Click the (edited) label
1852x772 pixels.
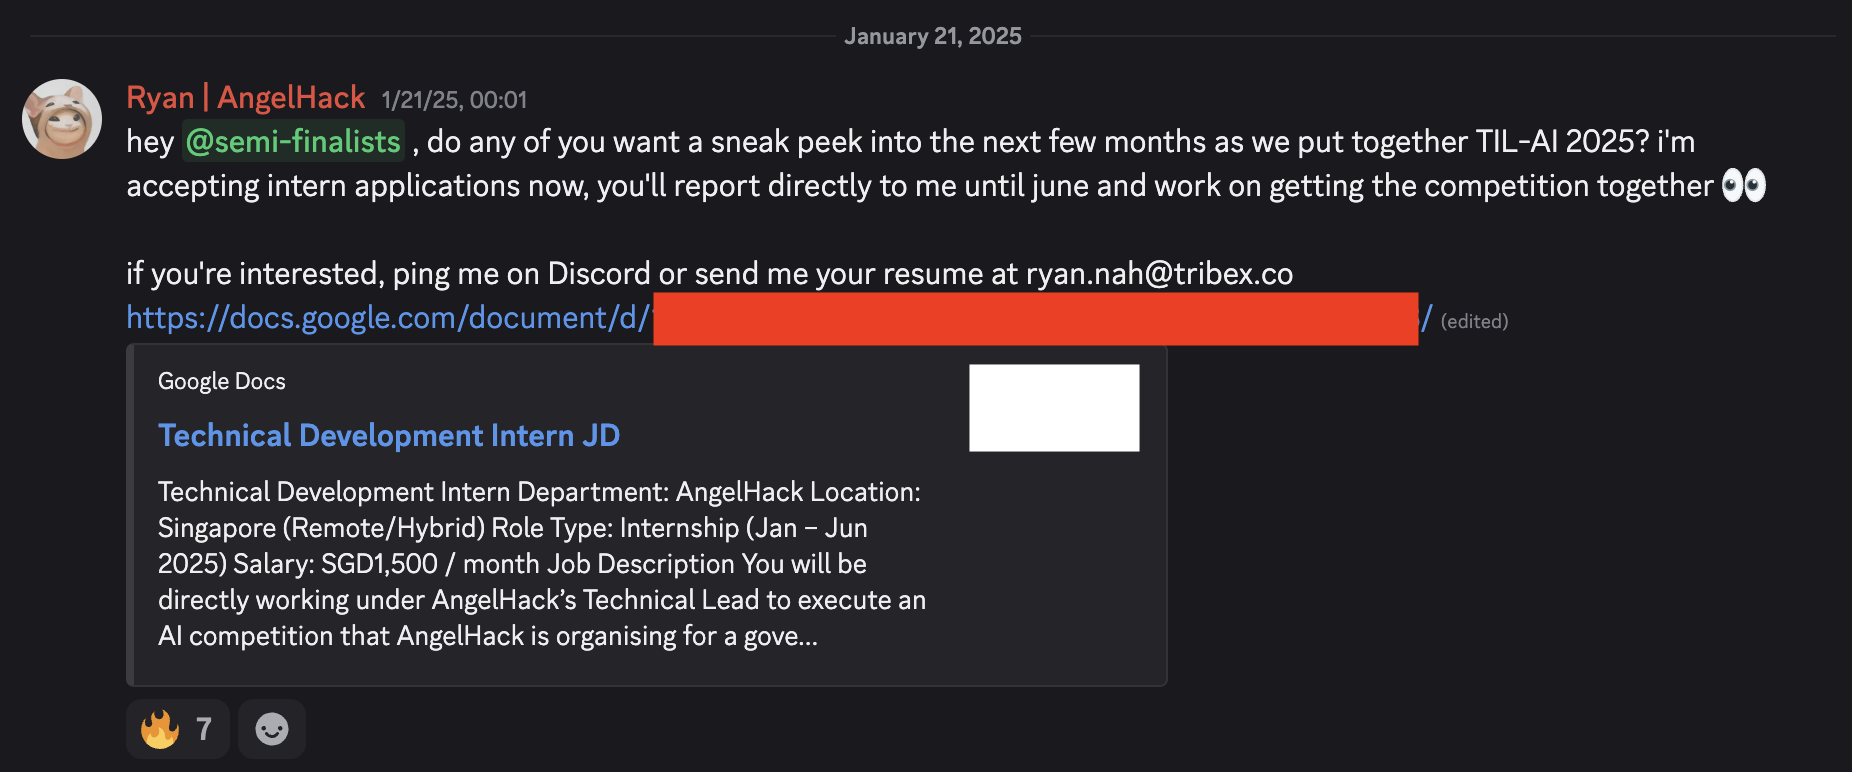click(x=1473, y=320)
